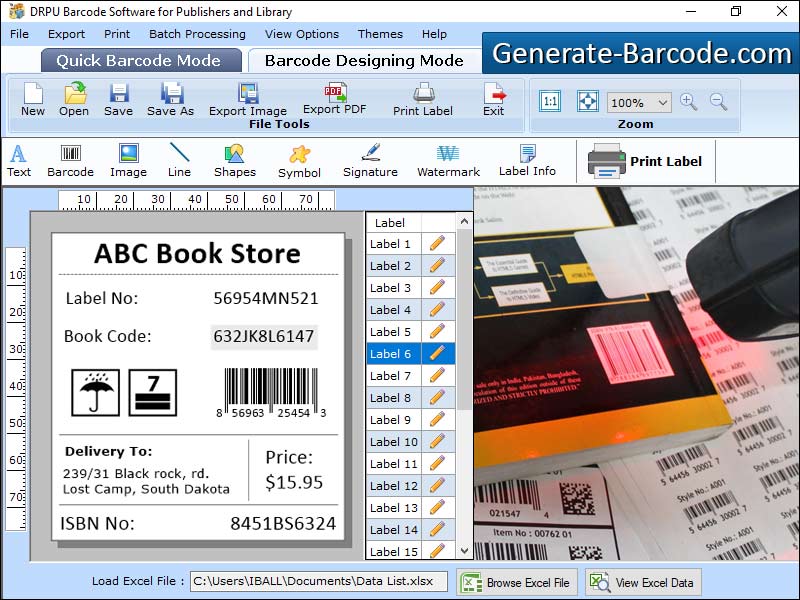Image resolution: width=800 pixels, height=600 pixels.
Task: Open the Shapes tool
Action: 235,160
